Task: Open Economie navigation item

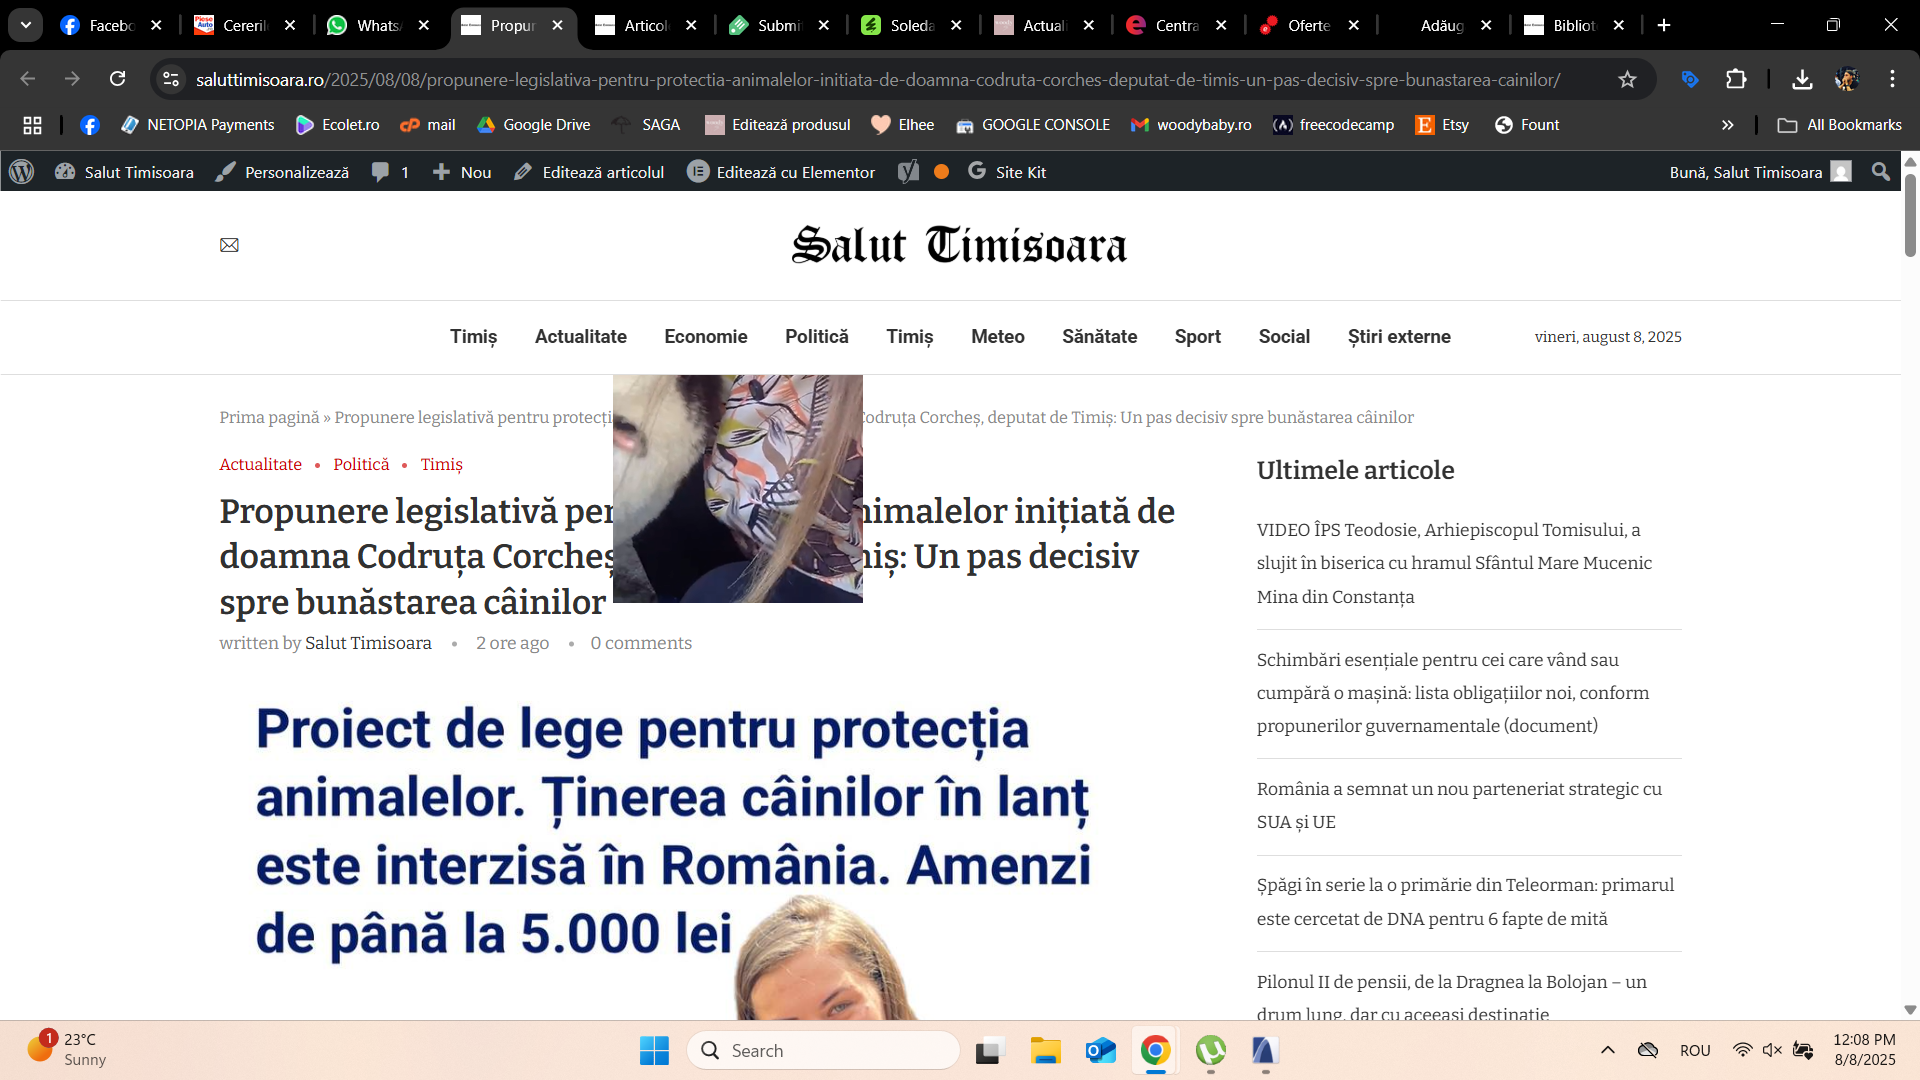Action: click(x=706, y=337)
